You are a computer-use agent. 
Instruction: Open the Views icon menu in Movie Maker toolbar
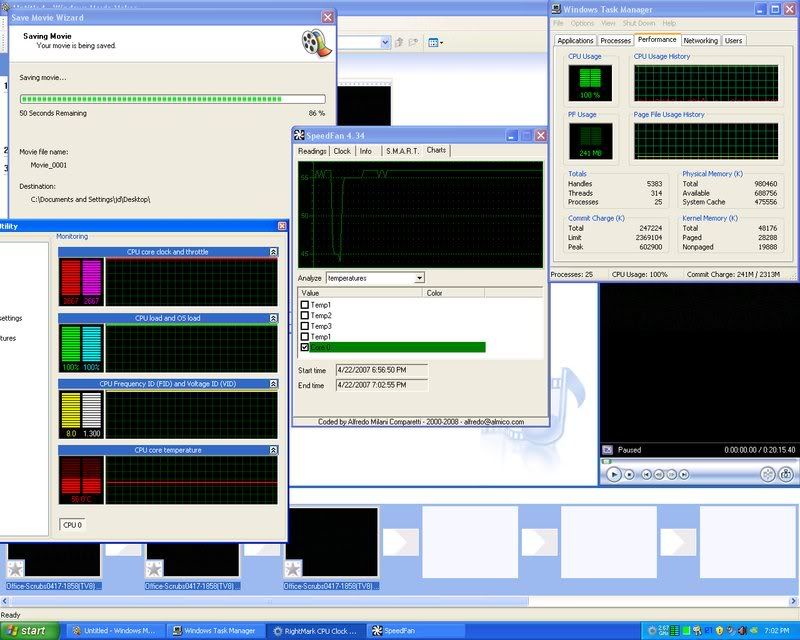point(435,42)
